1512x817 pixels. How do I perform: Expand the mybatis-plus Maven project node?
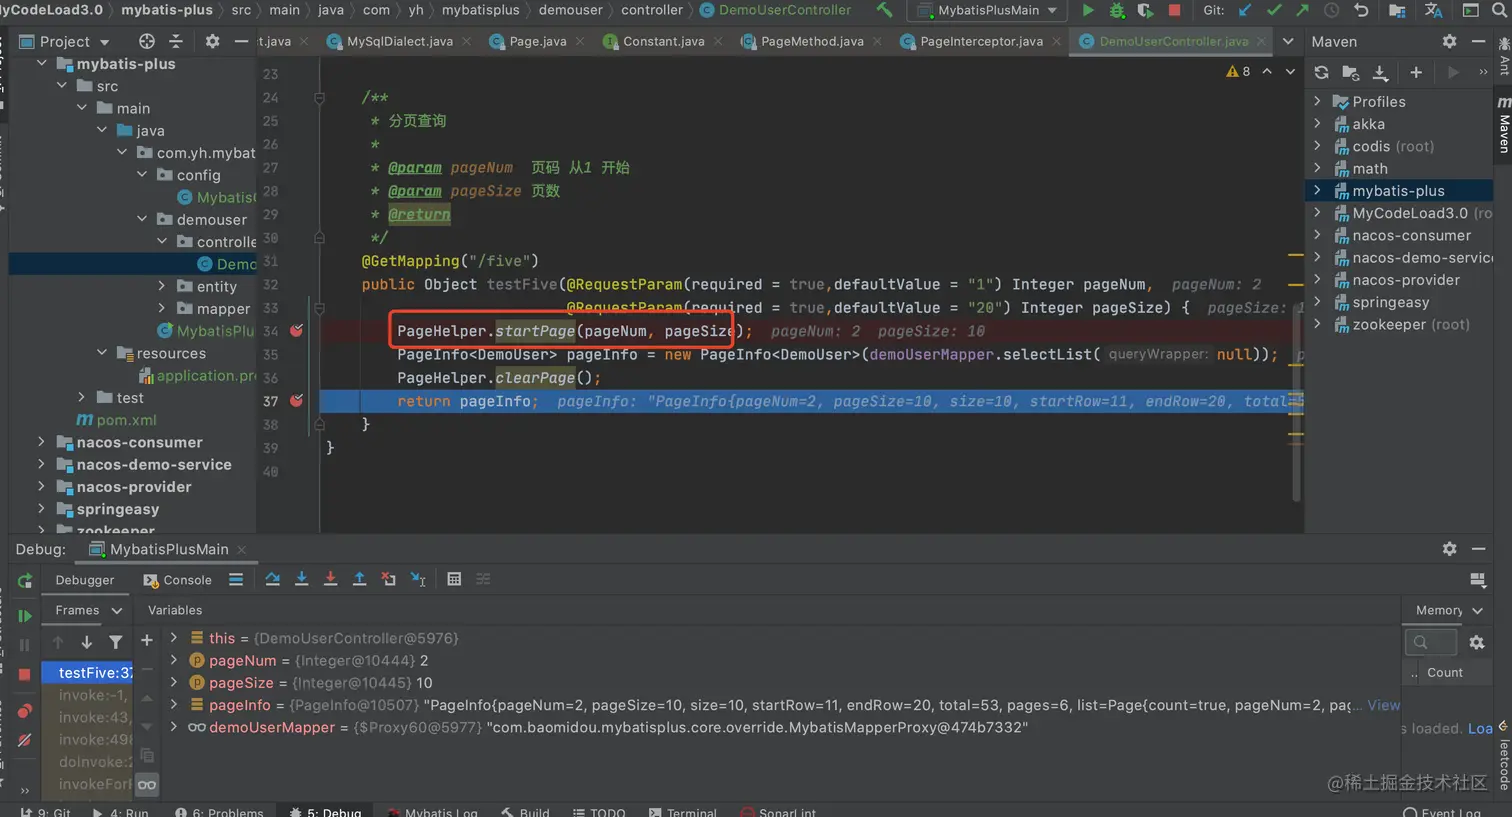(1317, 190)
